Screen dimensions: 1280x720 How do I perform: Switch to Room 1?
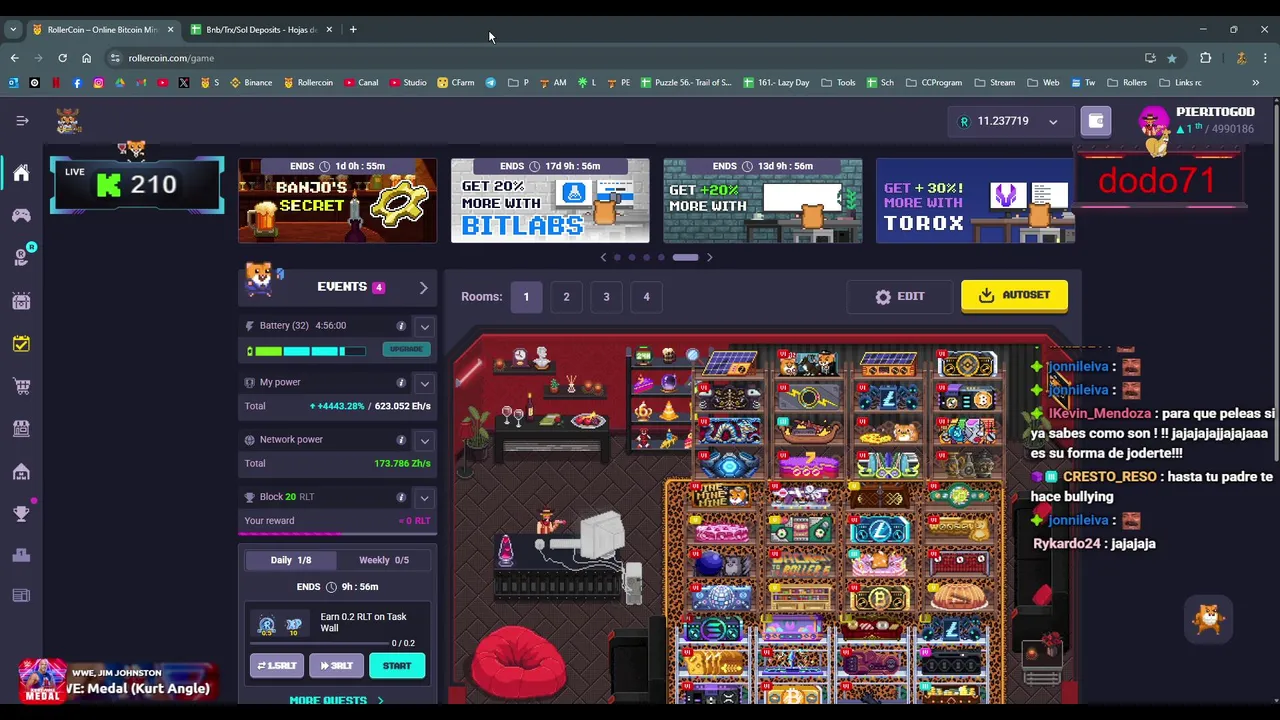(x=526, y=297)
